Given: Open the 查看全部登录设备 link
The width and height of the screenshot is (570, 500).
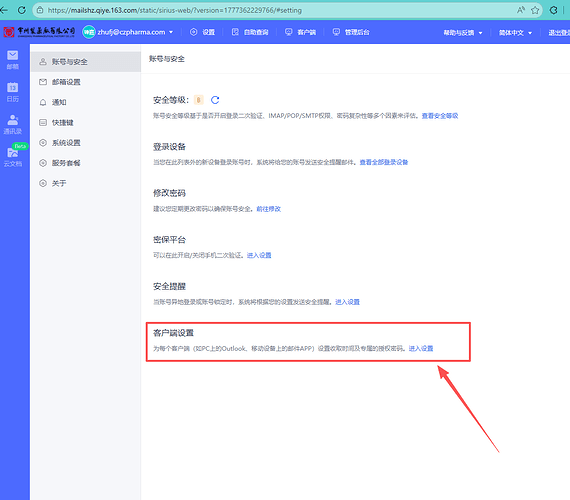Looking at the screenshot, I should tap(384, 162).
